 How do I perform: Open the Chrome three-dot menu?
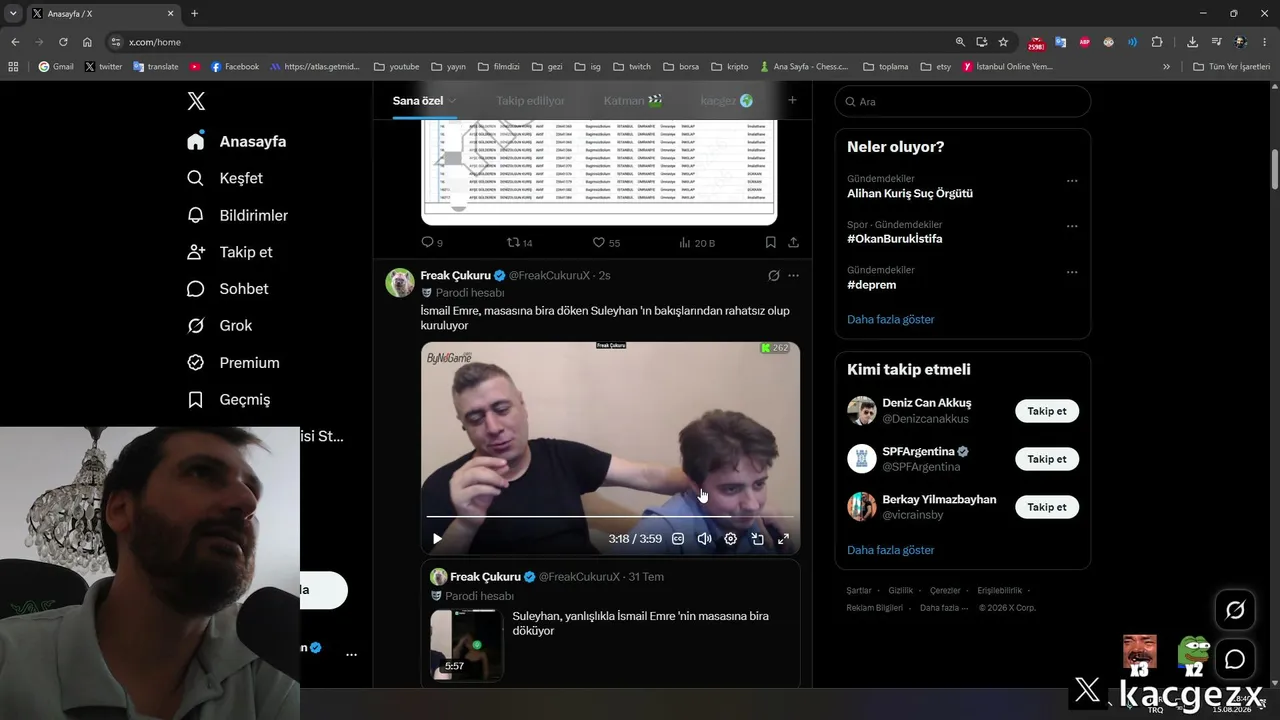(1266, 42)
